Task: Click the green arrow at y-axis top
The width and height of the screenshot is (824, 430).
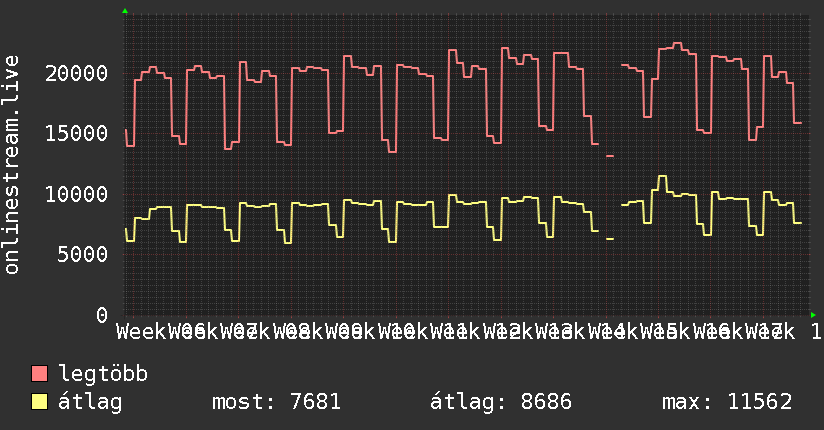Action: click(x=125, y=11)
